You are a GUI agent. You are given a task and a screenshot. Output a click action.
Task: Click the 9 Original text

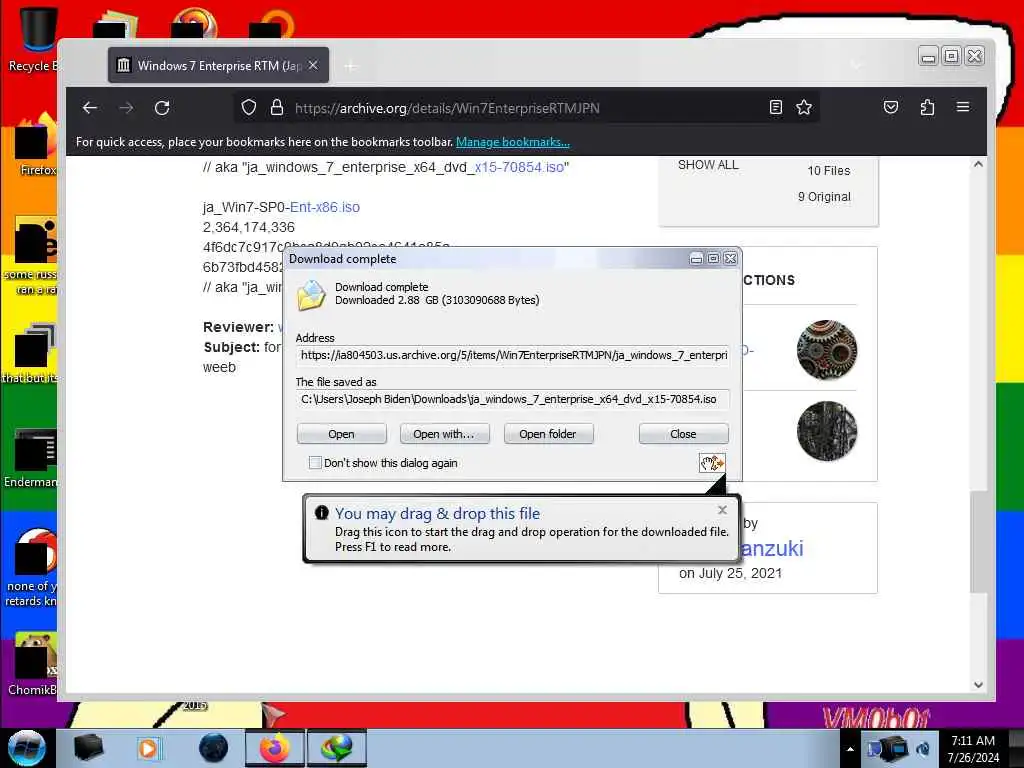coord(824,197)
